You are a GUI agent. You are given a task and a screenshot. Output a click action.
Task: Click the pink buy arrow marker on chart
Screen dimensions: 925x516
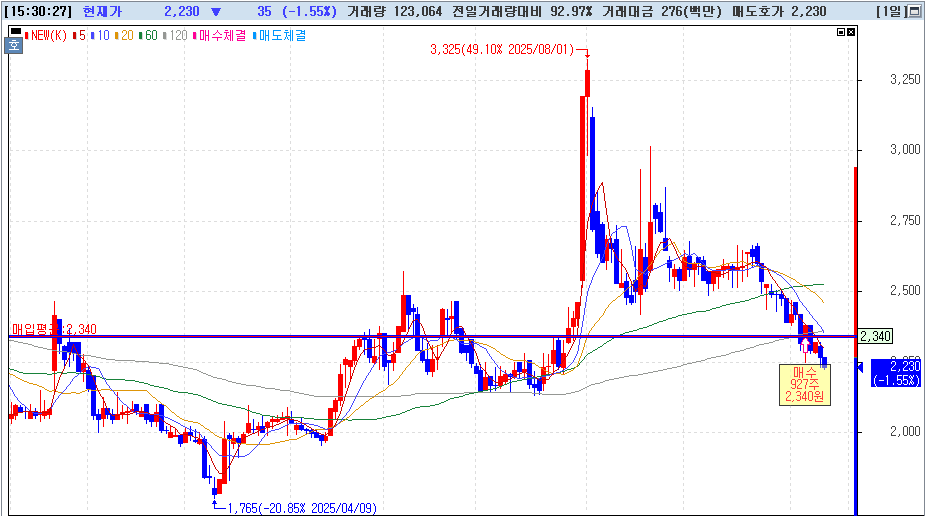[x=805, y=346]
